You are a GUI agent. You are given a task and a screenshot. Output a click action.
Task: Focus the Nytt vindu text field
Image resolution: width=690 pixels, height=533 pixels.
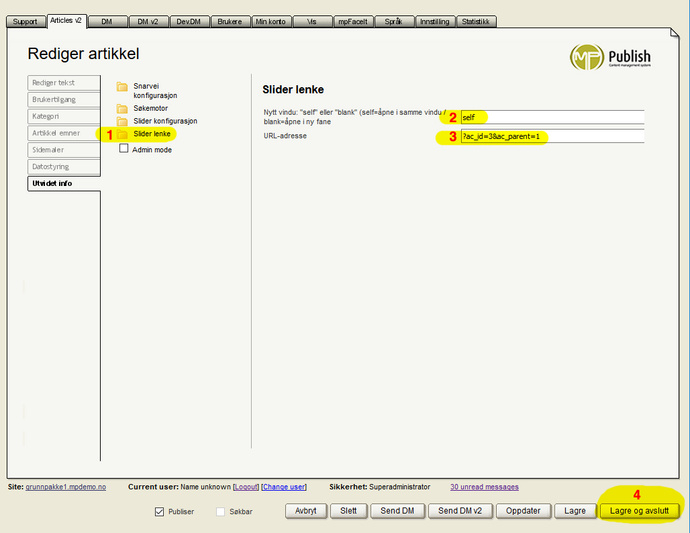click(x=551, y=117)
